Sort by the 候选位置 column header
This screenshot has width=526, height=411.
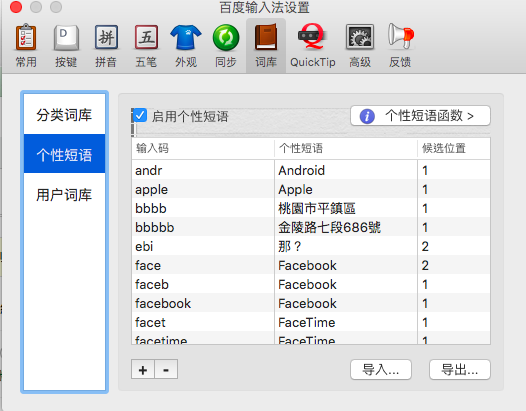pos(454,148)
